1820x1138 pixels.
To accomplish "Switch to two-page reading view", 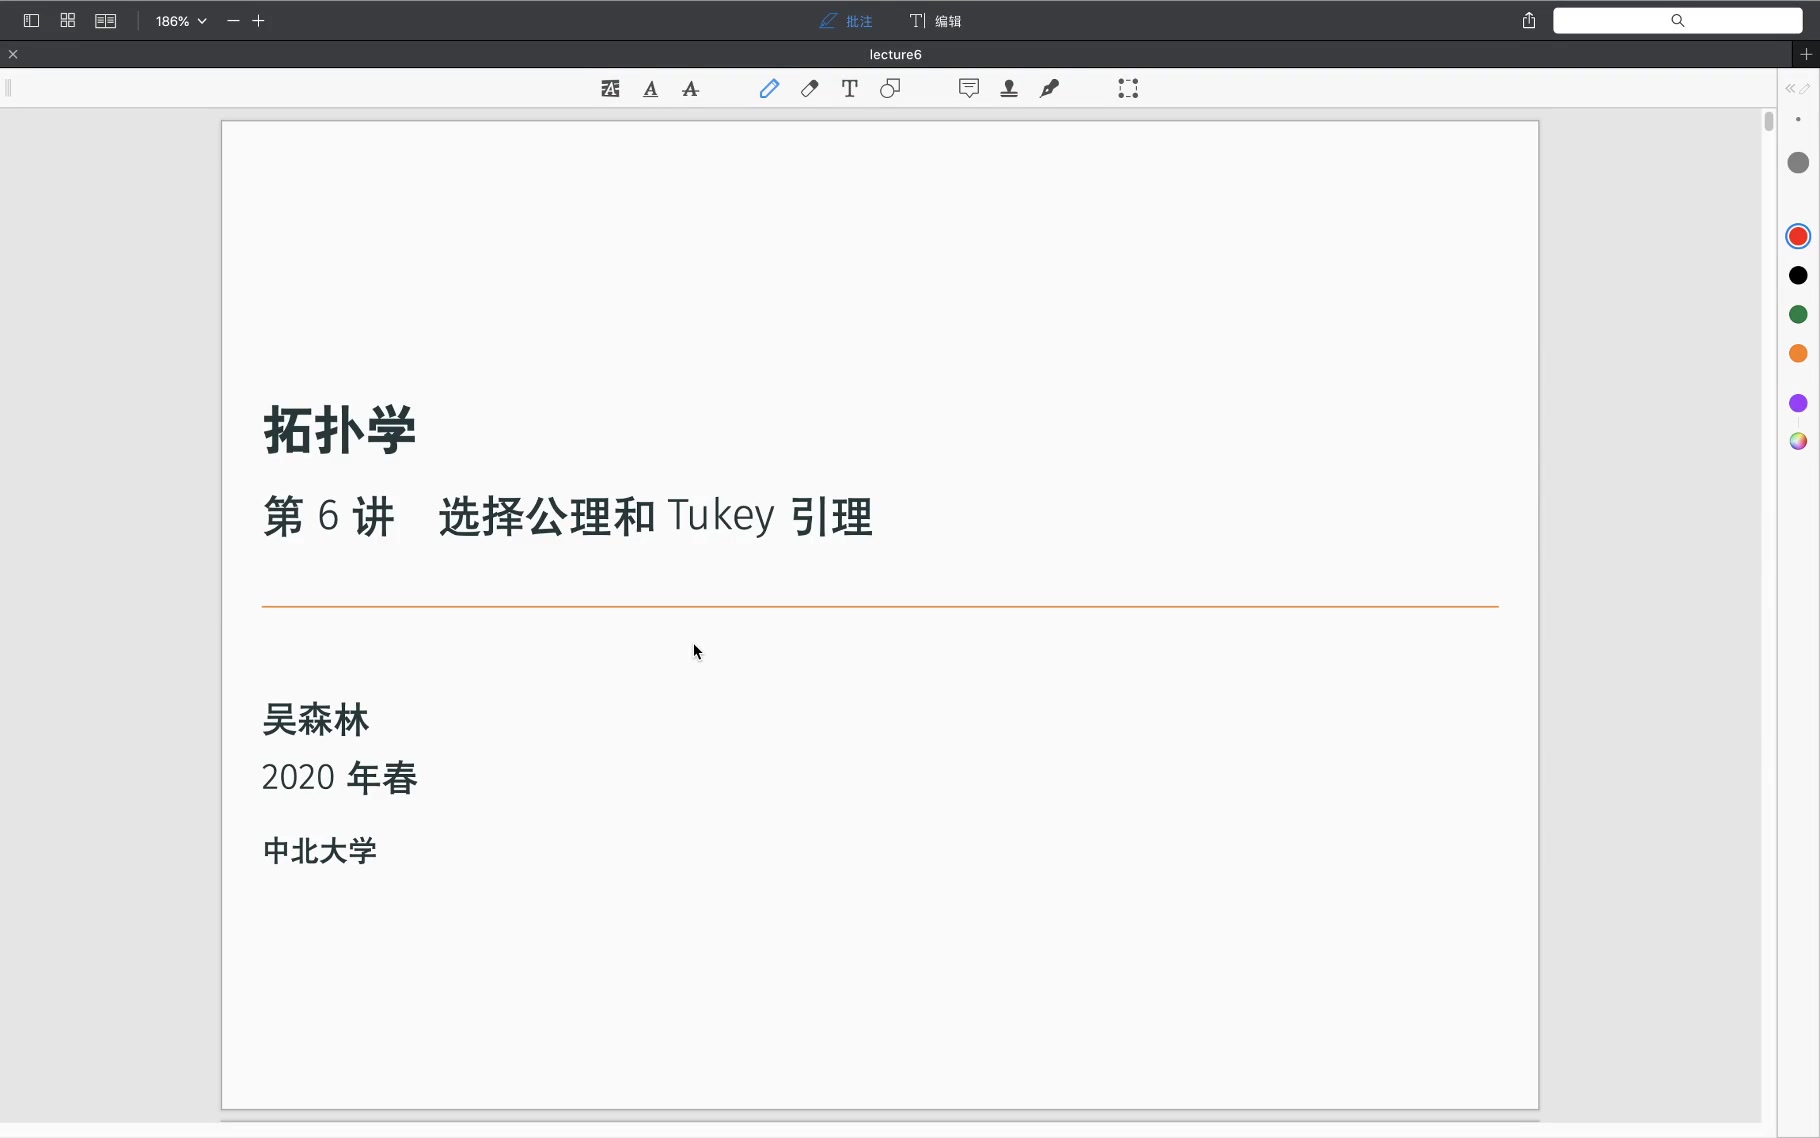I will coord(105,20).
